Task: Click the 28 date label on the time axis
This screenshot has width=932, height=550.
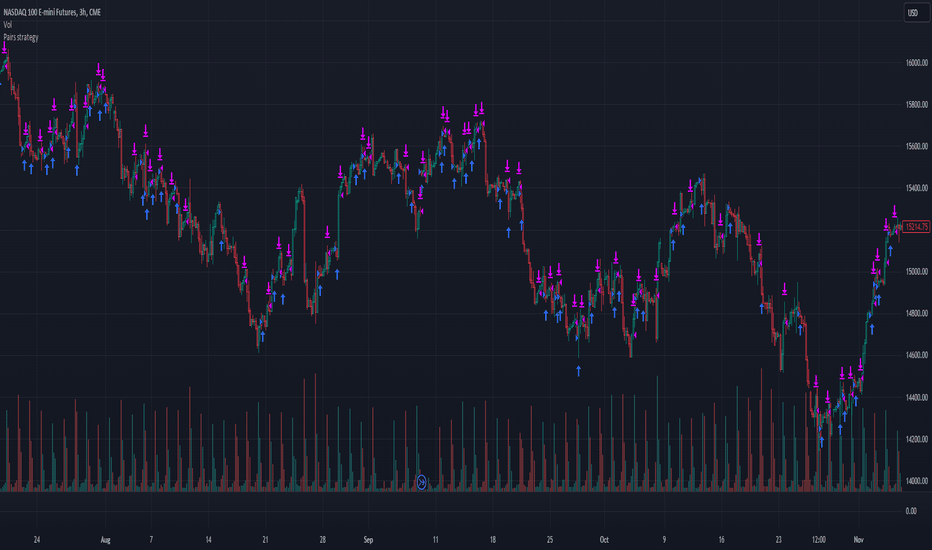Action: point(322,540)
